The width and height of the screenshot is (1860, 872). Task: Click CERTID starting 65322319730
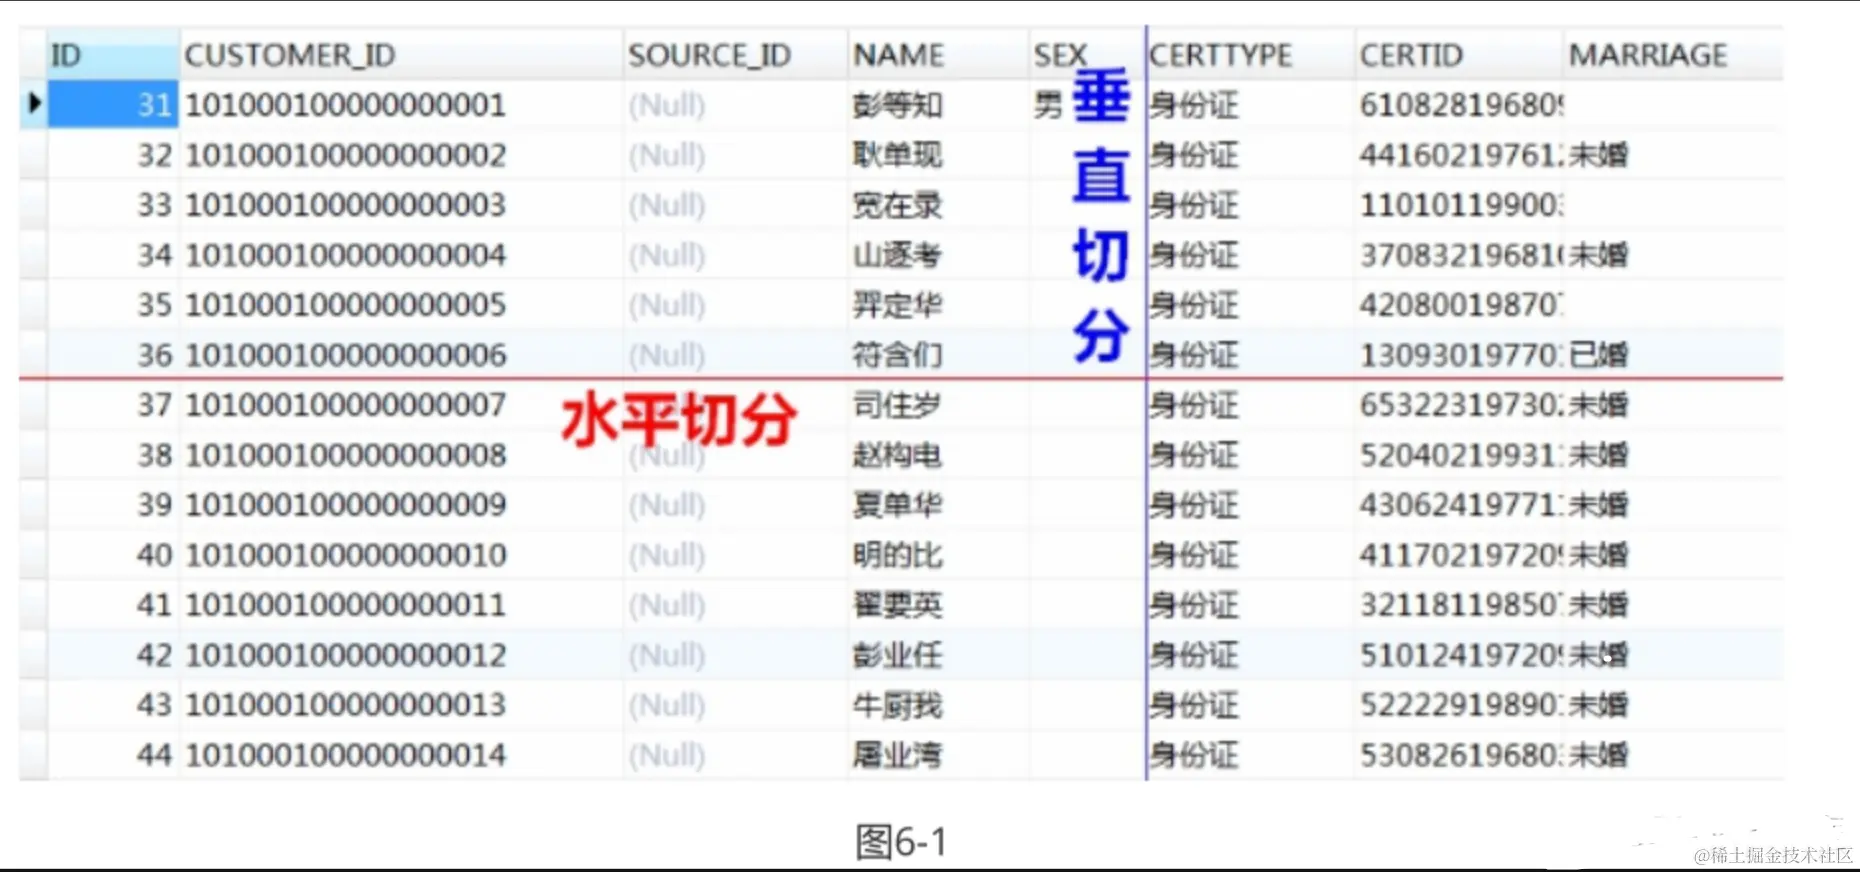1461,405
